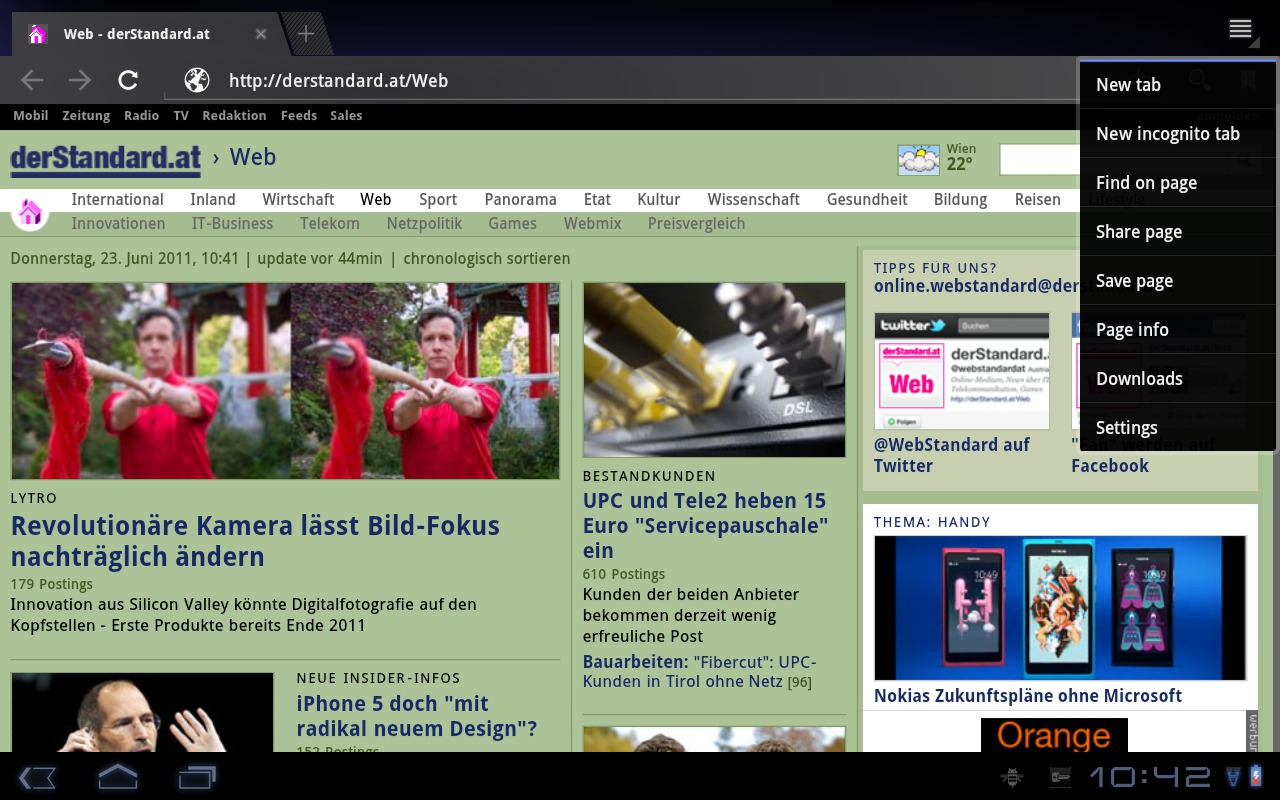Screen dimensions: 1280x800
Task: Select 'Save page' in the menu
Action: pyautogui.click(x=1178, y=281)
